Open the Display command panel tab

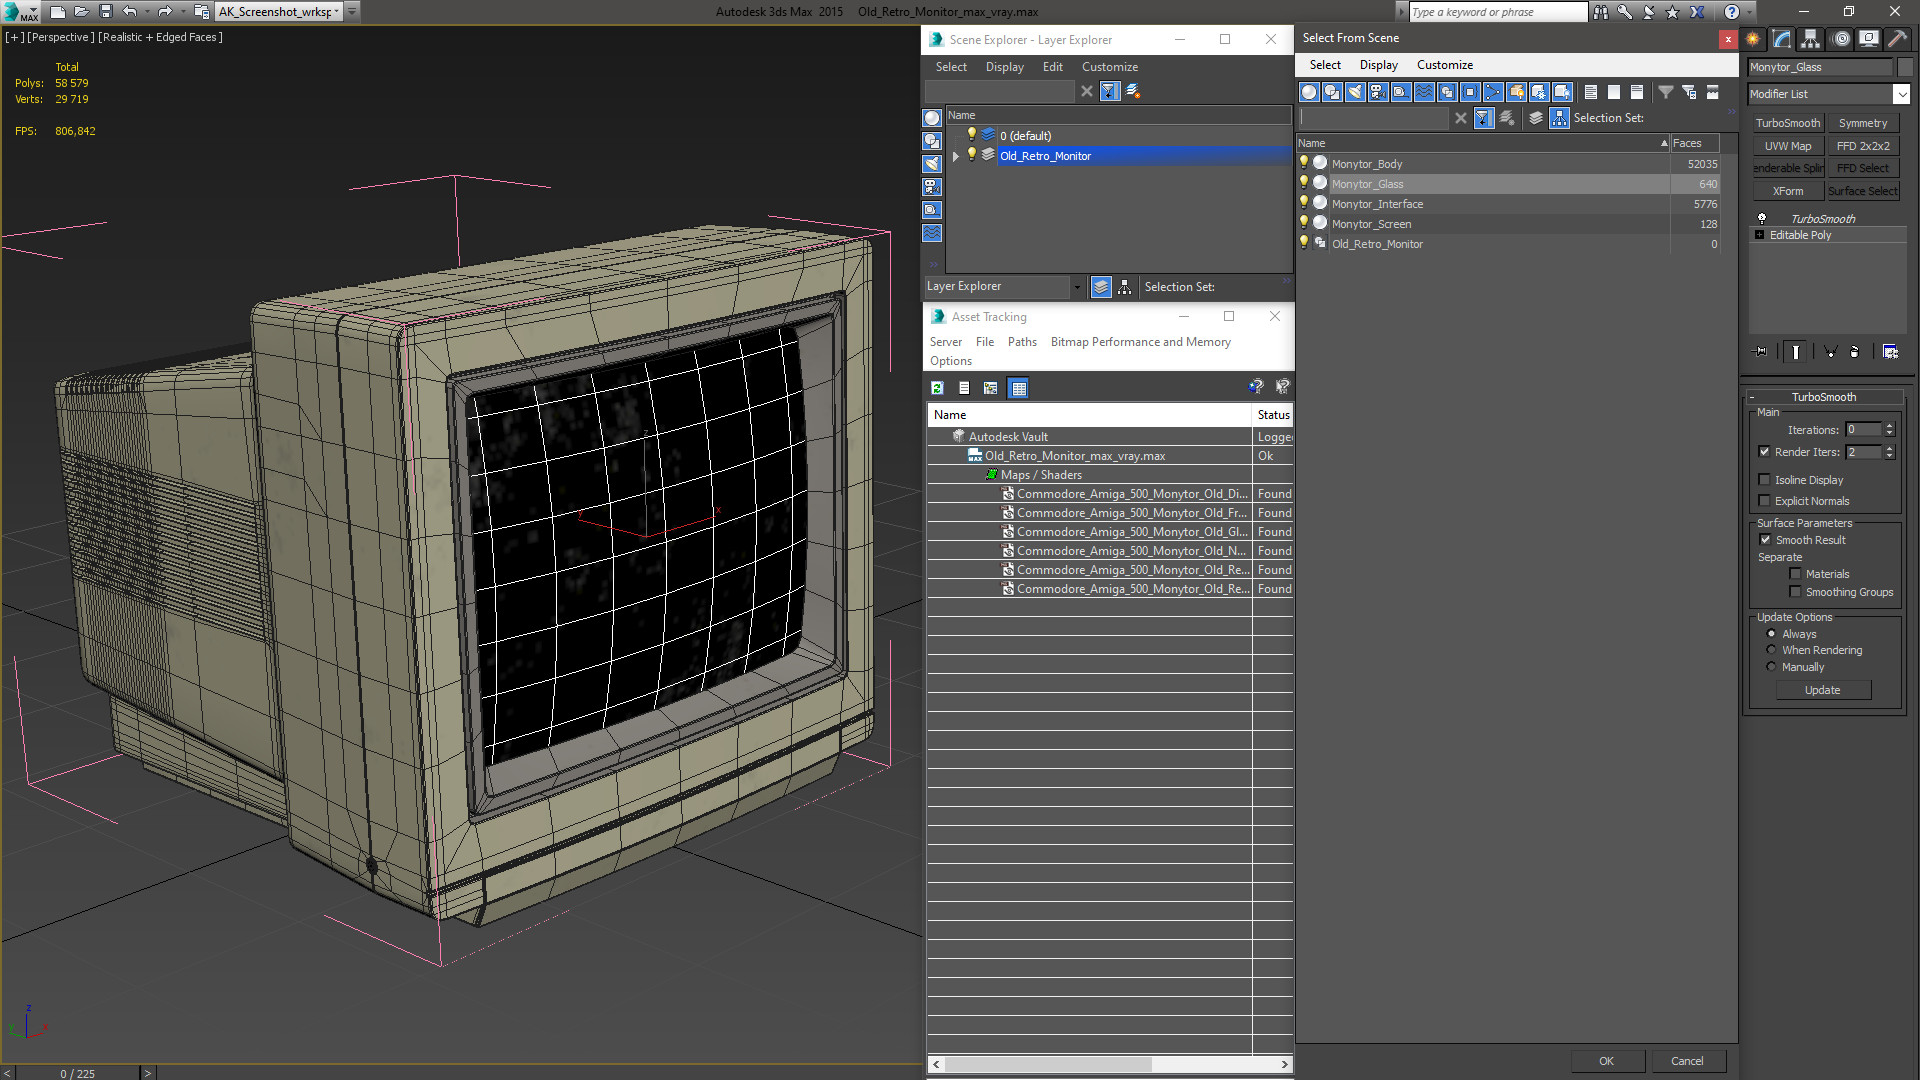1868,39
